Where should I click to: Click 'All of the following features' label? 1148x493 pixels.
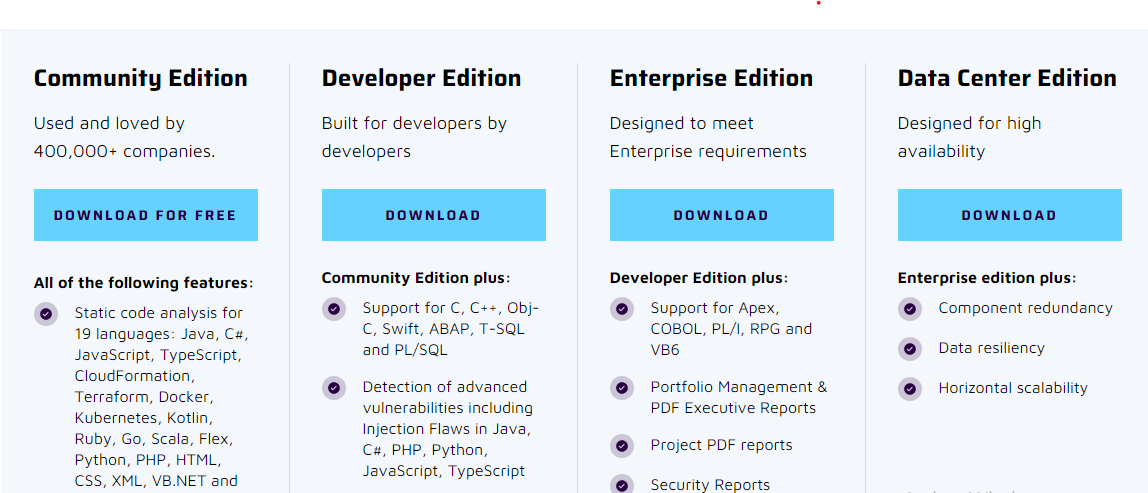144,283
